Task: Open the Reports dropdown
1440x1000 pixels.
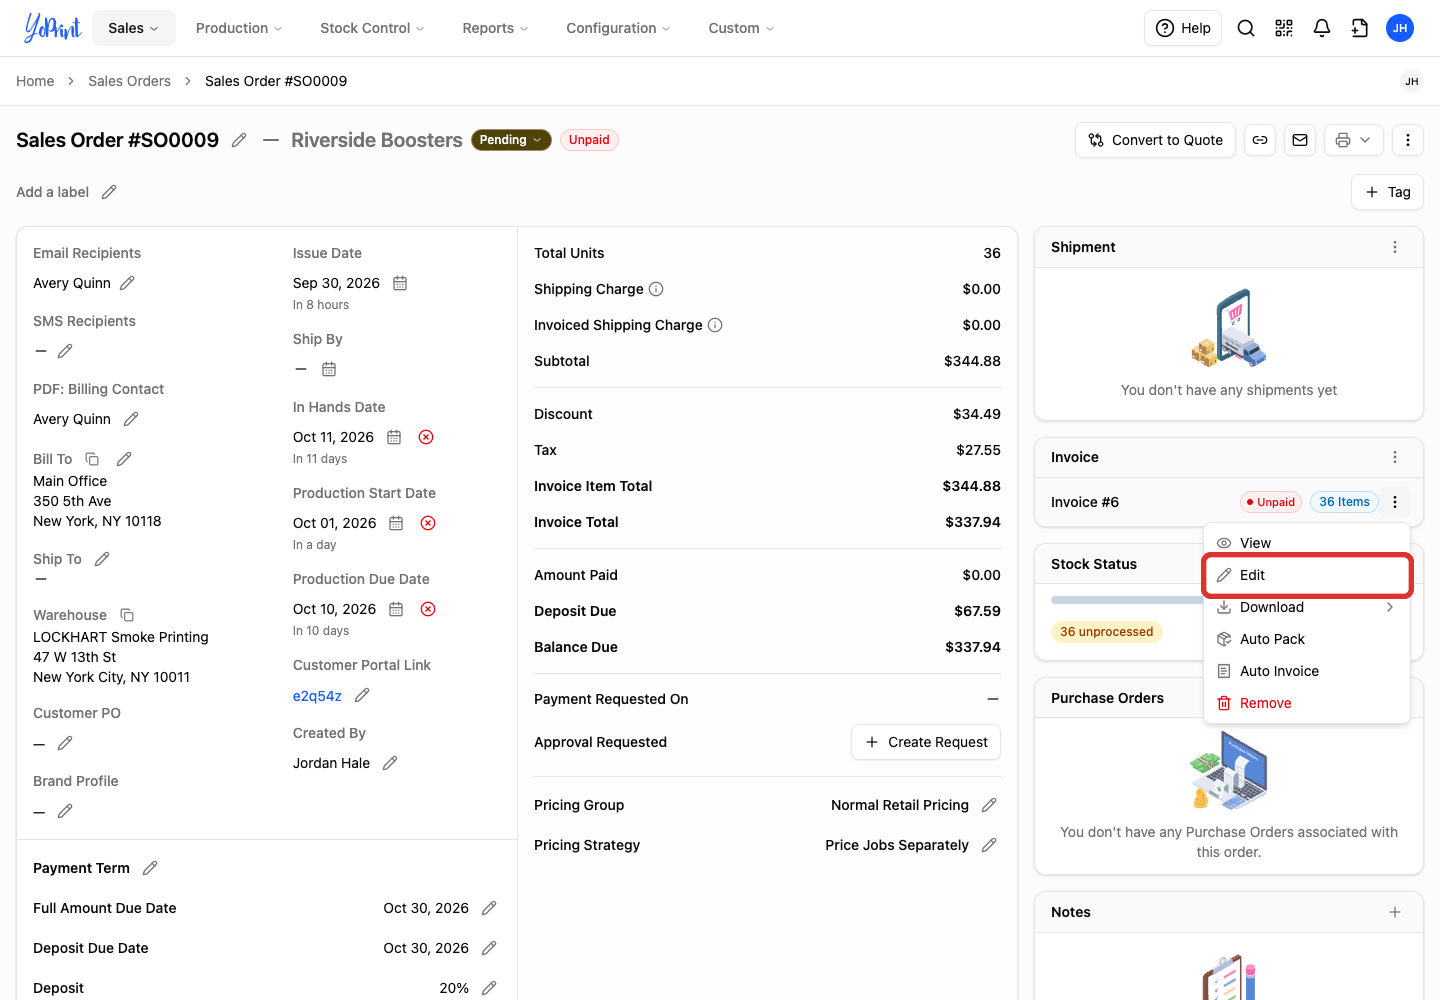Action: (x=495, y=28)
